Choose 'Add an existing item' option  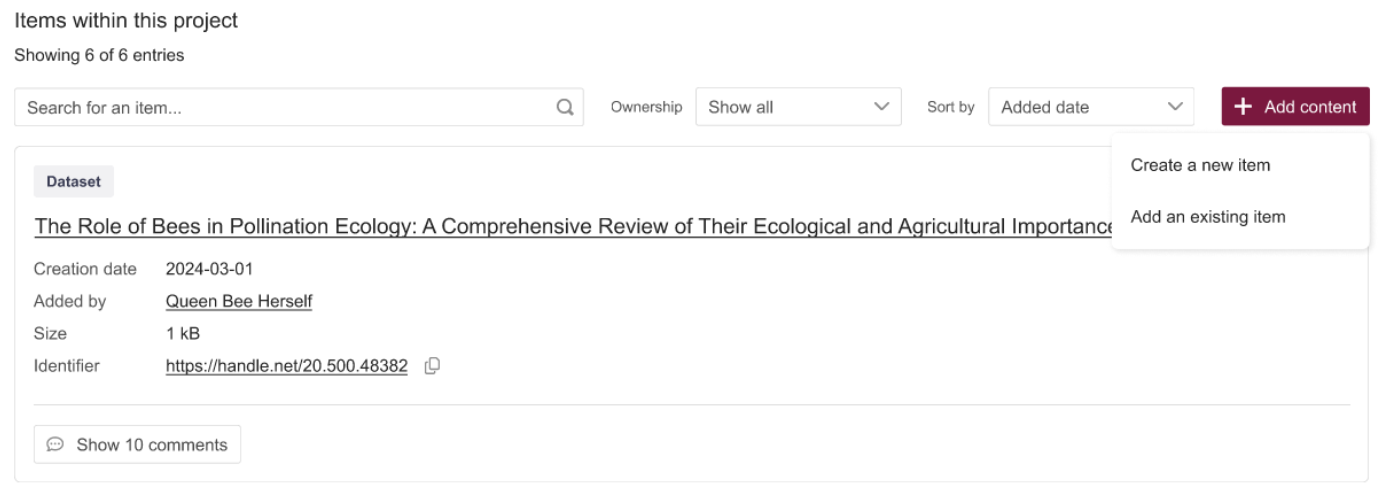coord(1207,217)
